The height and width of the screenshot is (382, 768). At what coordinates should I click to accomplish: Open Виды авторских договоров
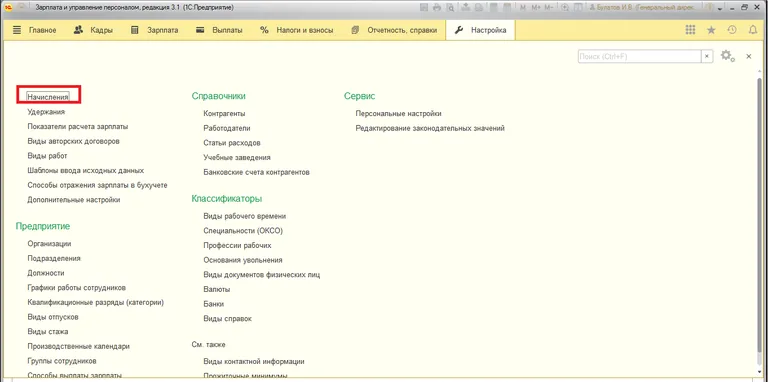[73, 141]
